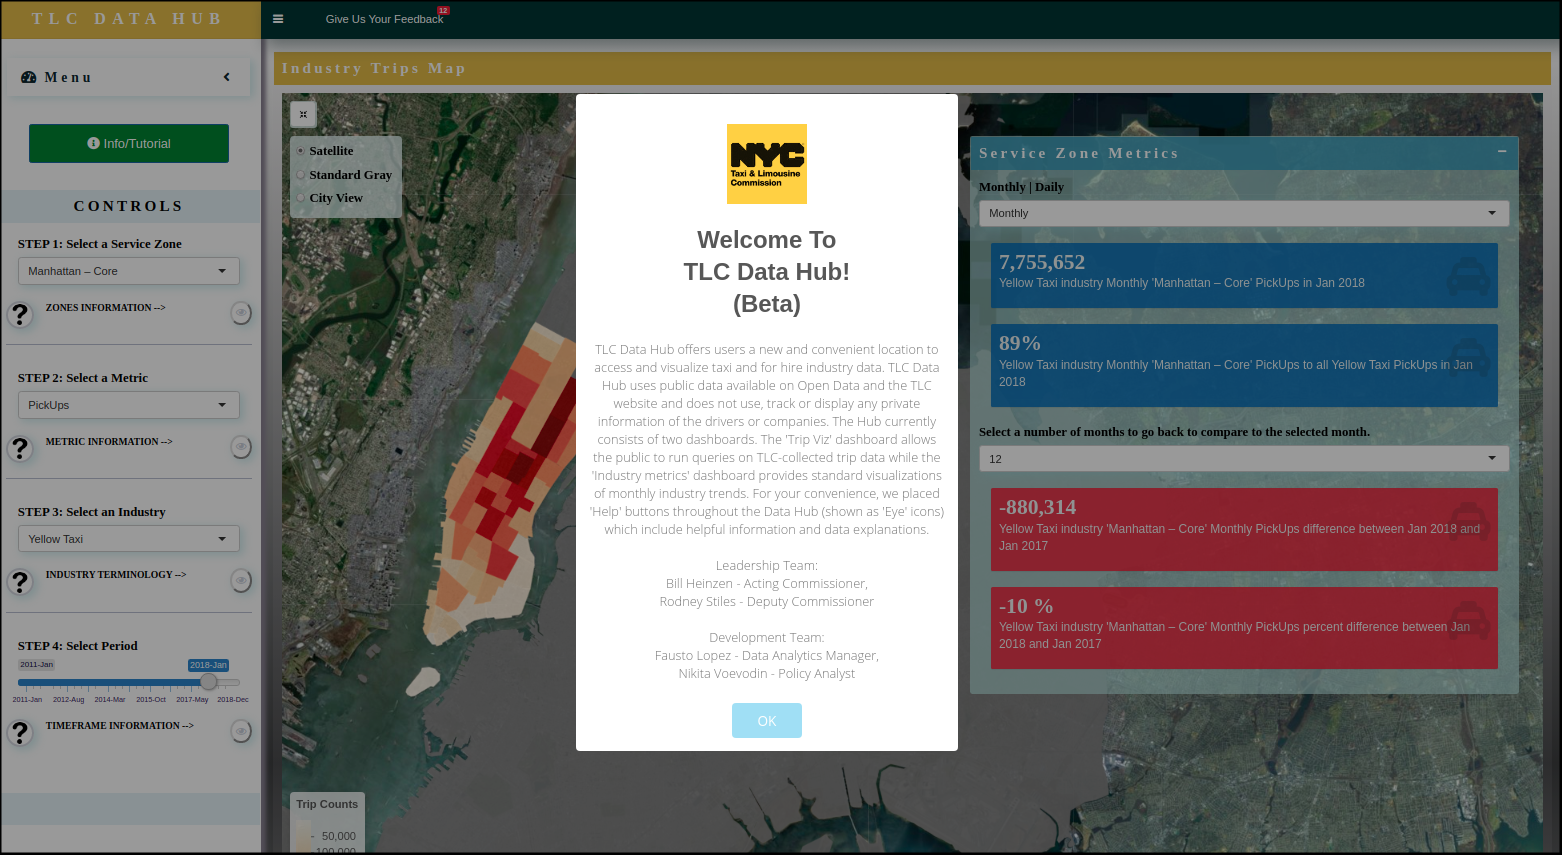The image size is (1562, 855).
Task: Collapse the Menu with the left chevron
Action: coord(227,77)
